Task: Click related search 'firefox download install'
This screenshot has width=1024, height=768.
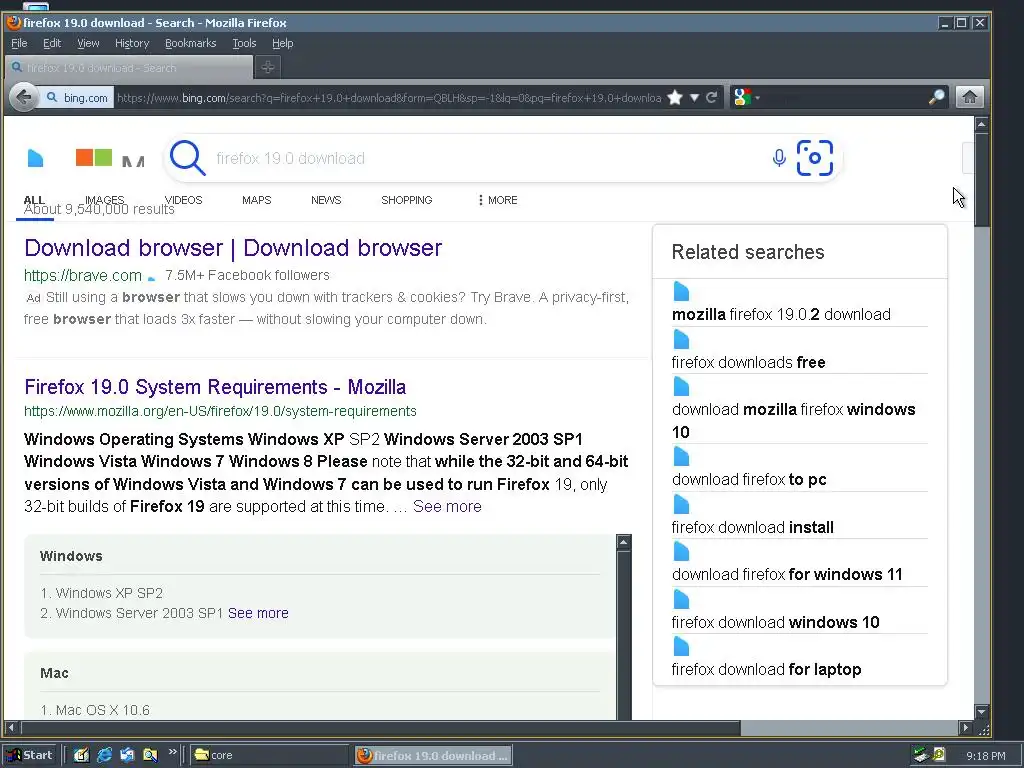Action: pyautogui.click(x=752, y=528)
